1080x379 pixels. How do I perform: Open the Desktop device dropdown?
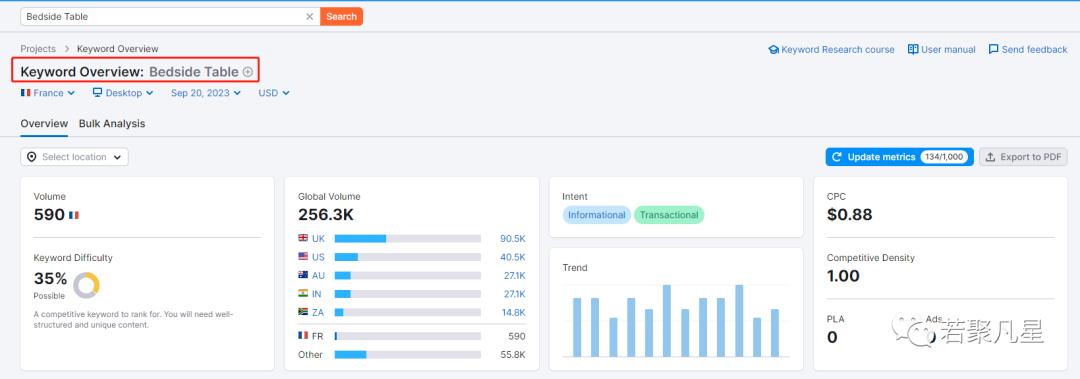[123, 92]
